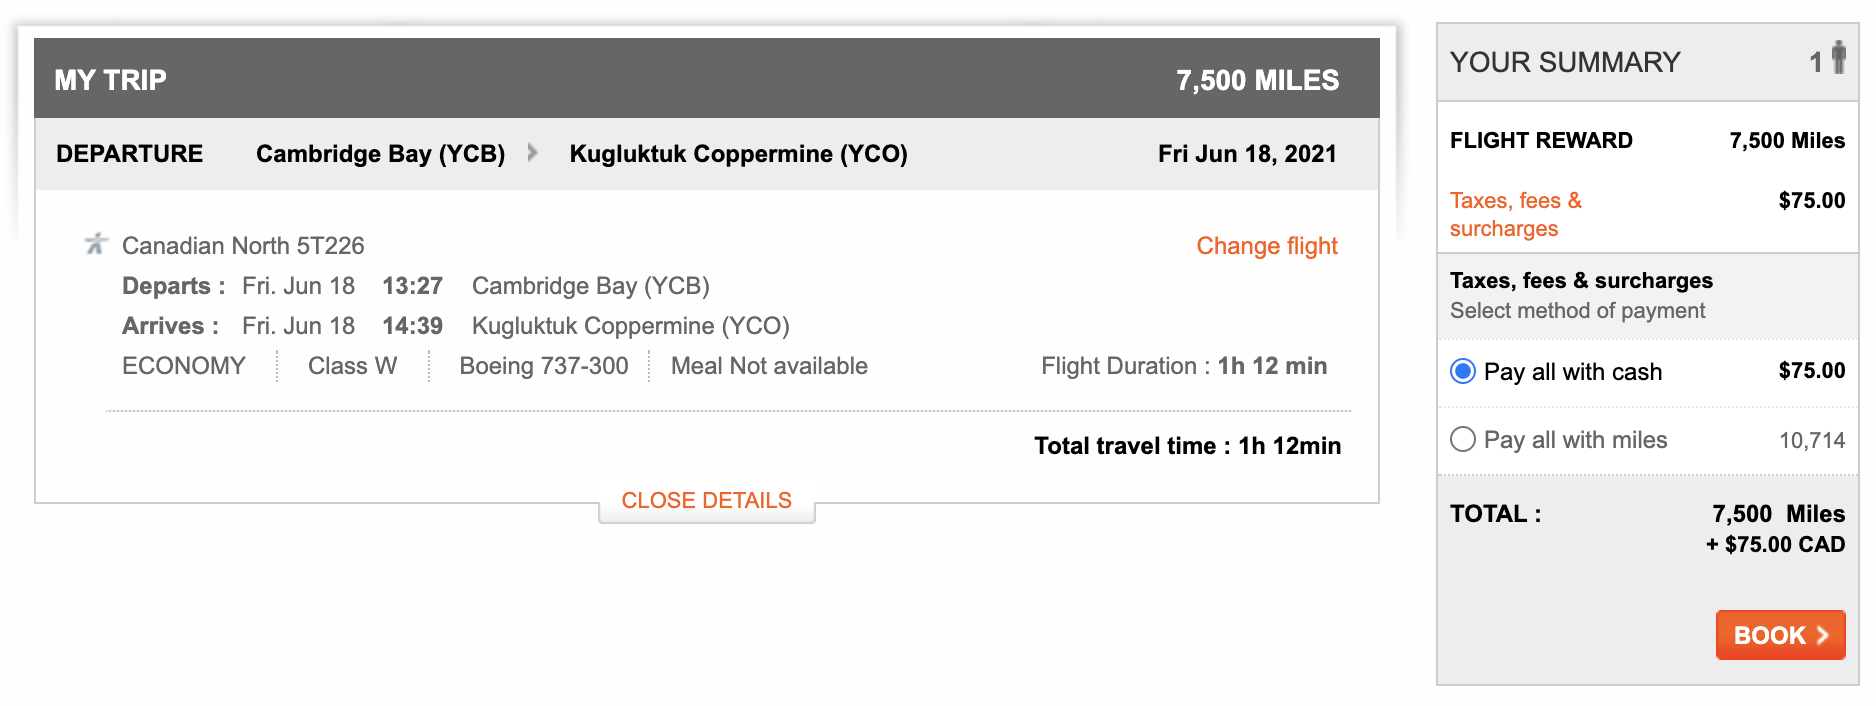Collapse the trip with Close Details
The width and height of the screenshot is (1876, 706).
pyautogui.click(x=706, y=501)
